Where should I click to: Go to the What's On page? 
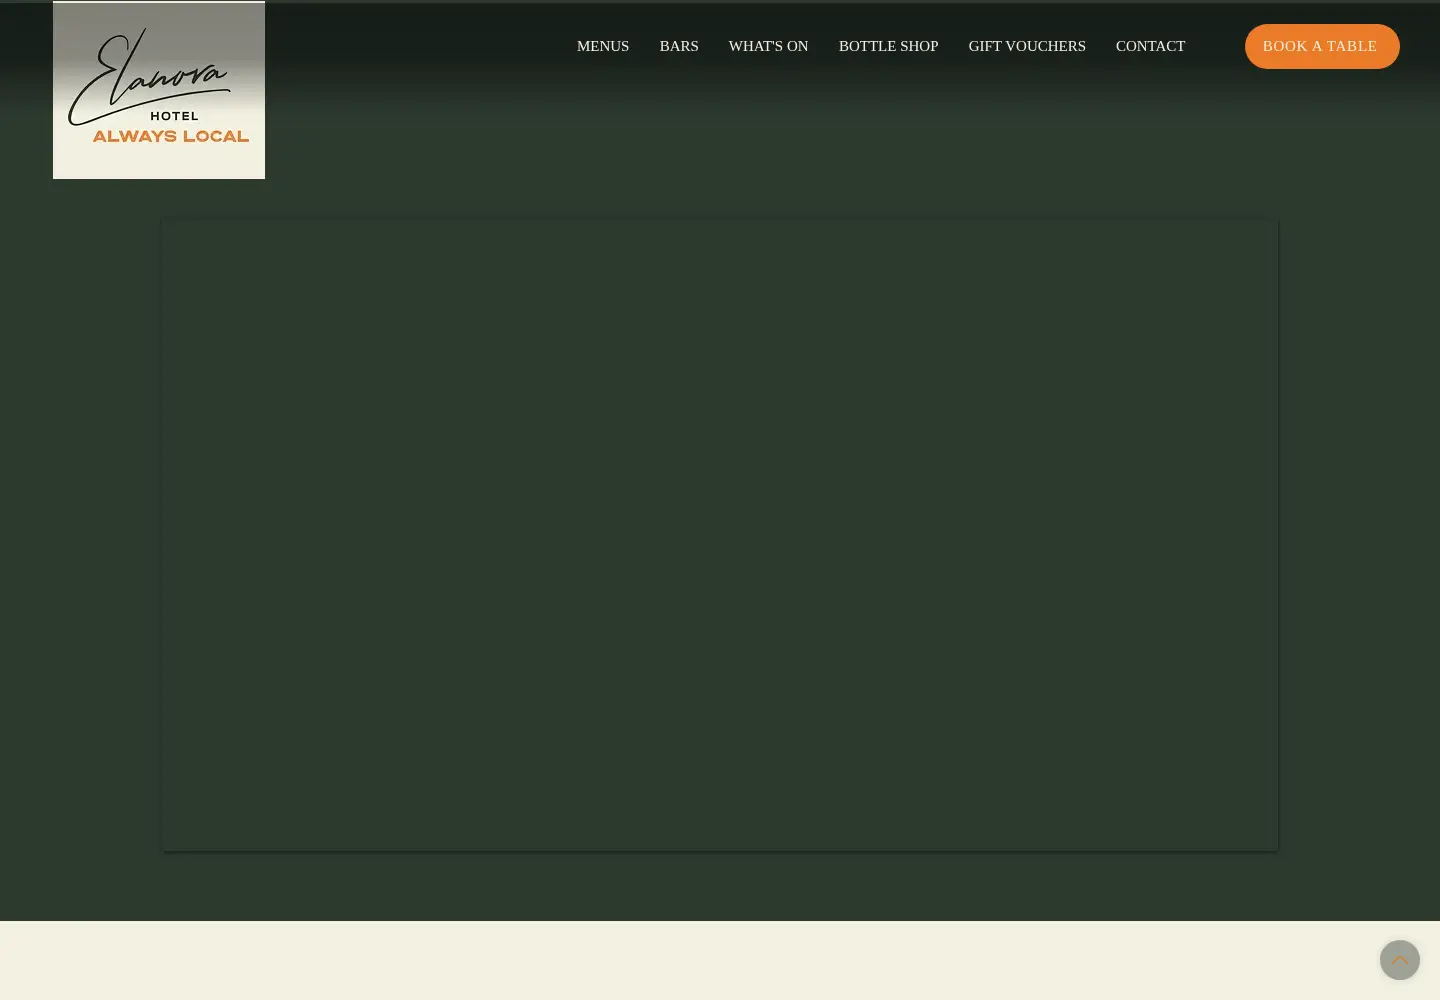pos(768,46)
